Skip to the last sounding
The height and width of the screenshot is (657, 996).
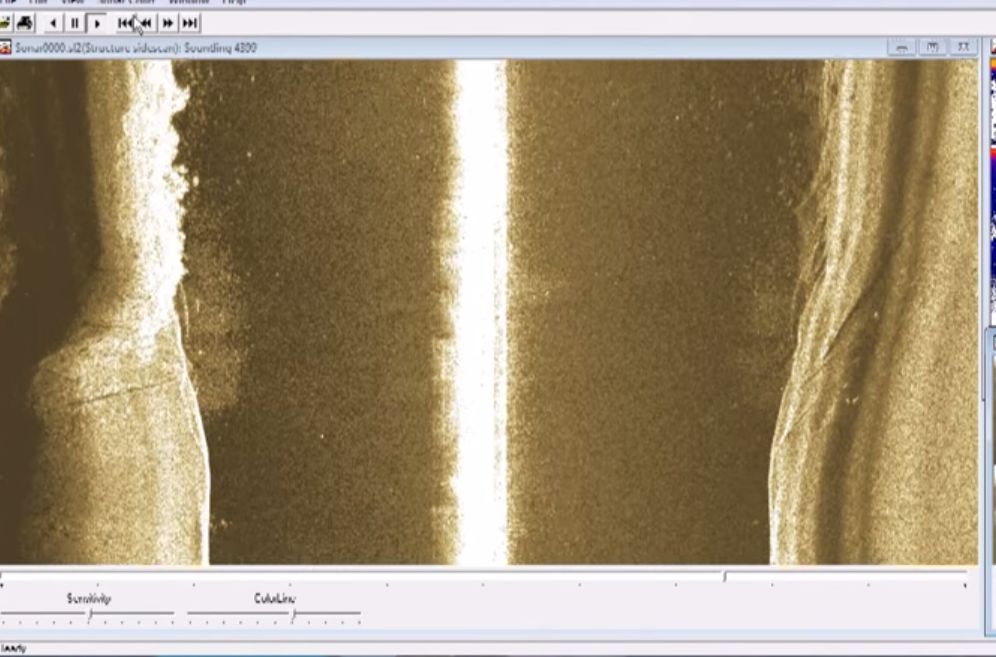[x=190, y=23]
